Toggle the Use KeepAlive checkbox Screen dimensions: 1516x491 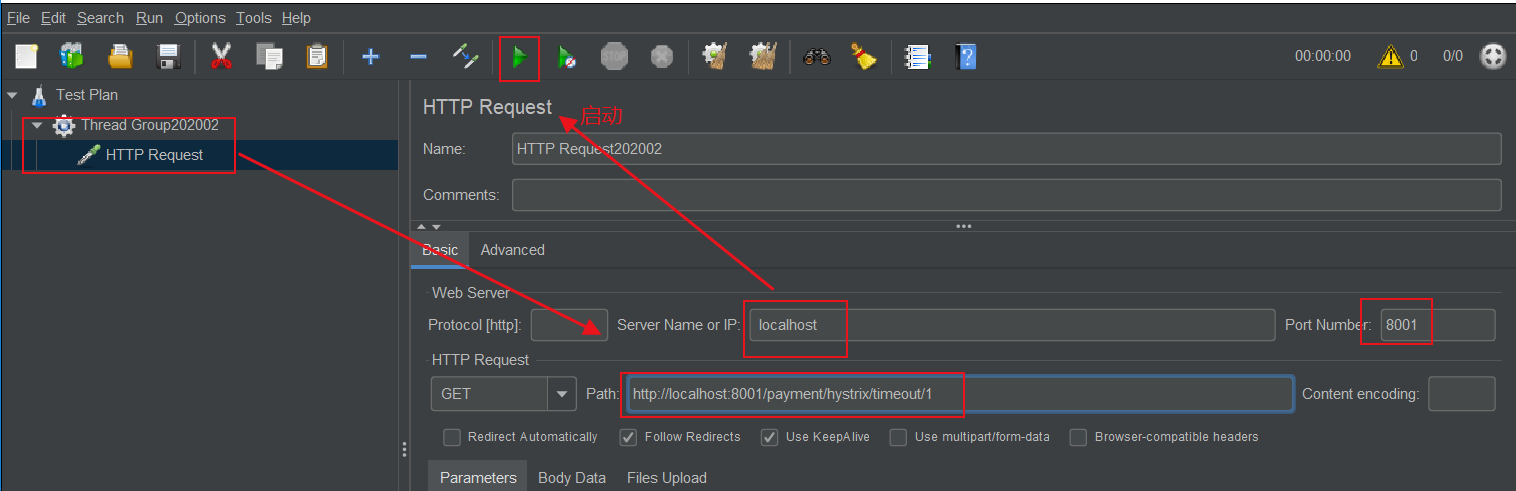coord(769,437)
